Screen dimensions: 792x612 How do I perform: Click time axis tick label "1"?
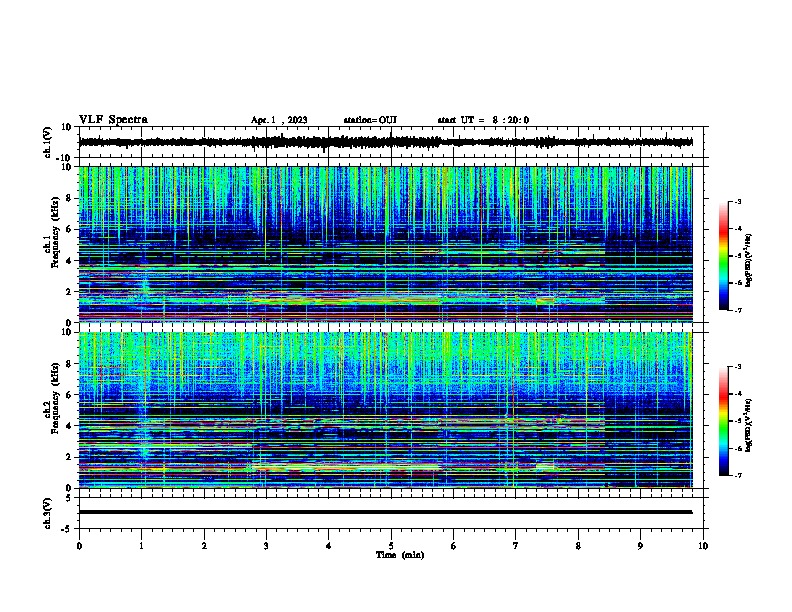pos(141,546)
